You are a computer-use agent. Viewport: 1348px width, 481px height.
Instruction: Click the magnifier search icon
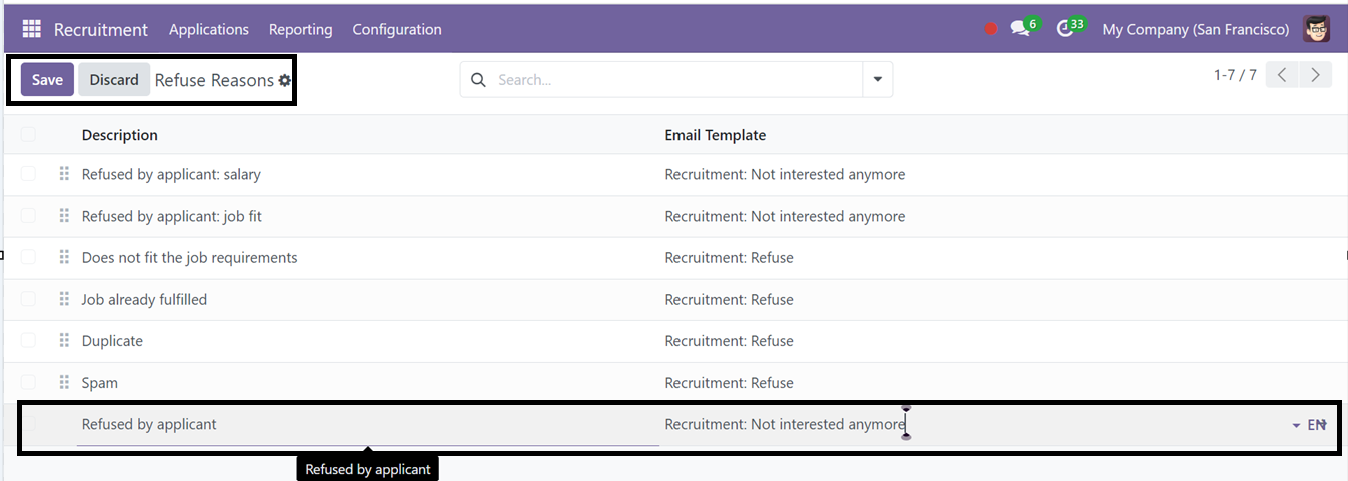coord(478,80)
